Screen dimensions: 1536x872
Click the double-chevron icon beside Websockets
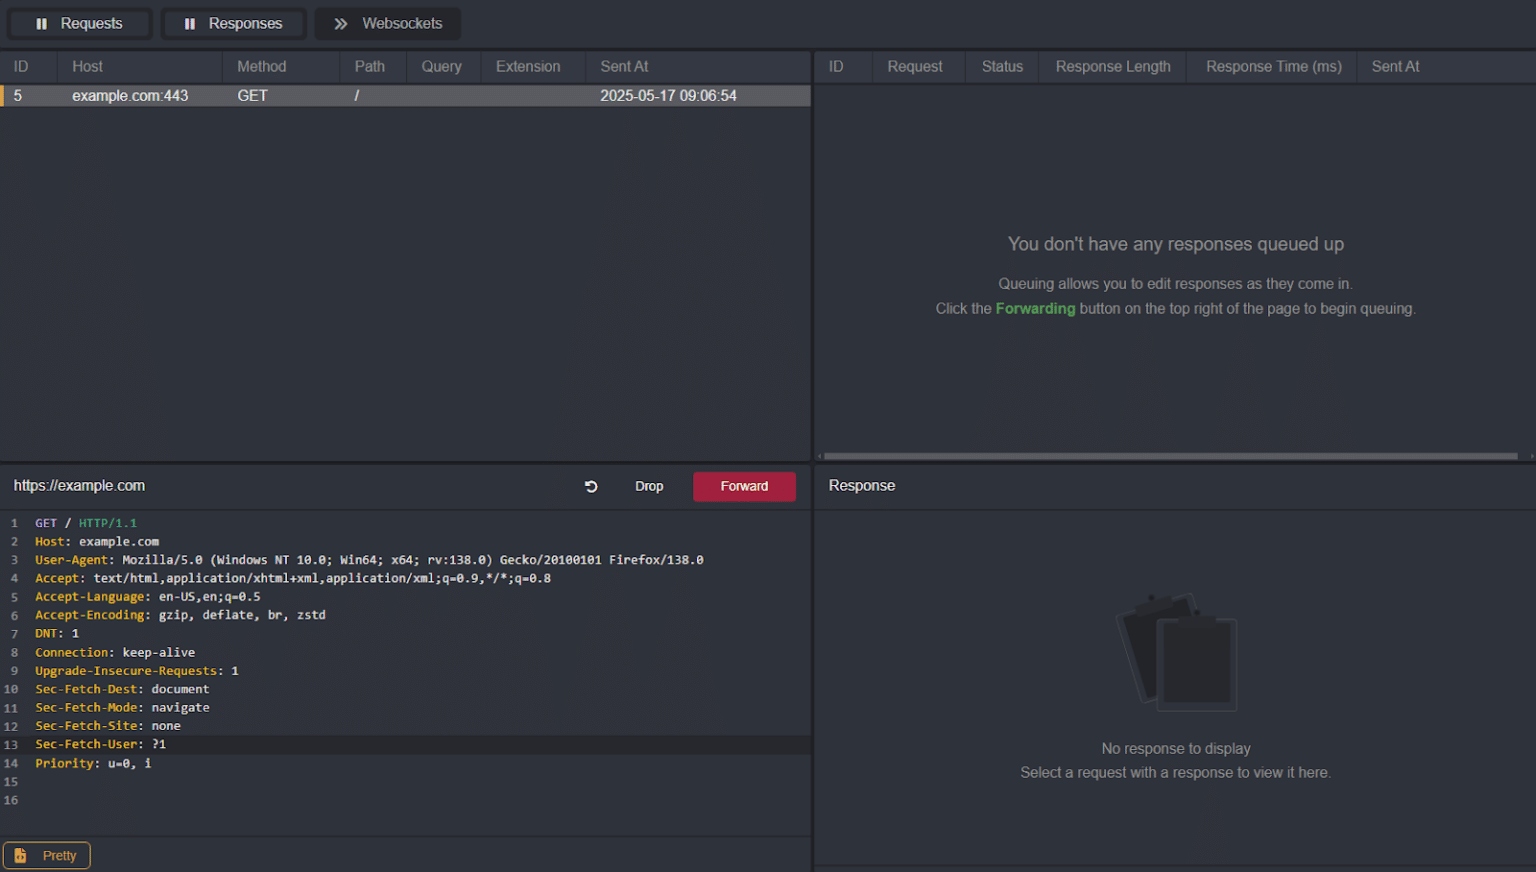click(339, 23)
